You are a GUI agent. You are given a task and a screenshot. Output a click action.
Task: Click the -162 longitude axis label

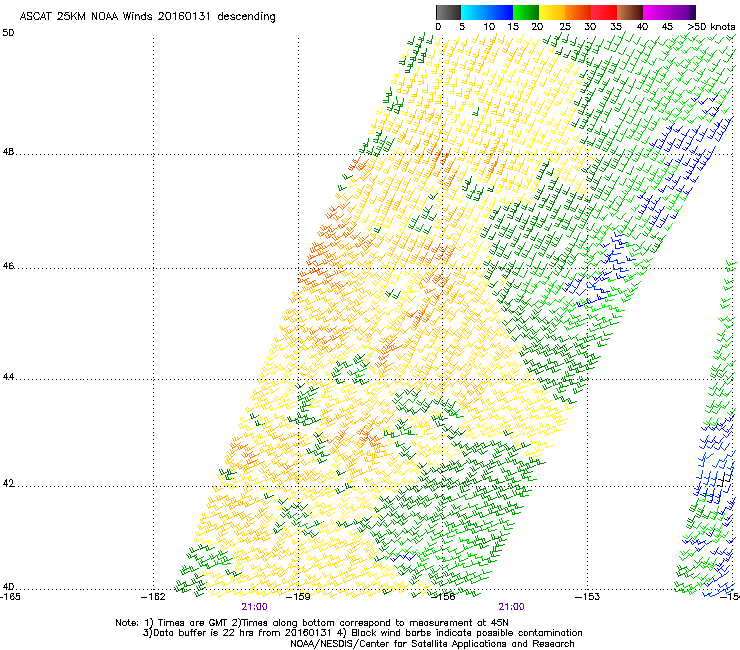click(153, 596)
